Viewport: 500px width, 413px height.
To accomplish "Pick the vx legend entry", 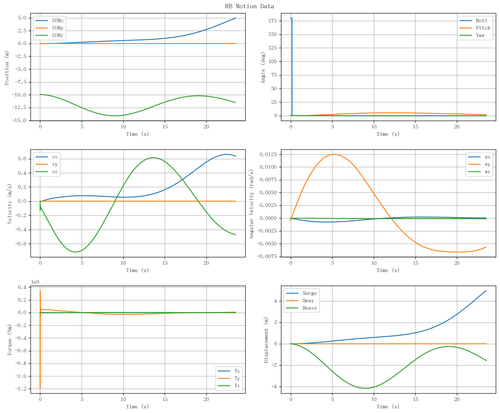I will (47, 157).
